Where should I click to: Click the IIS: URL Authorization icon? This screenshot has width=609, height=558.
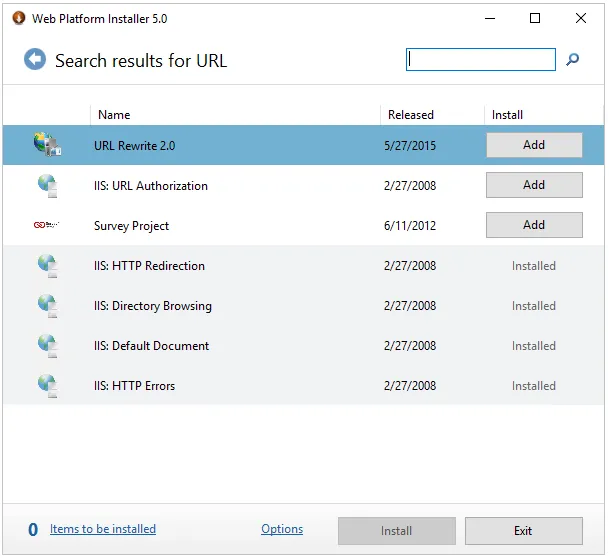pyautogui.click(x=47, y=185)
